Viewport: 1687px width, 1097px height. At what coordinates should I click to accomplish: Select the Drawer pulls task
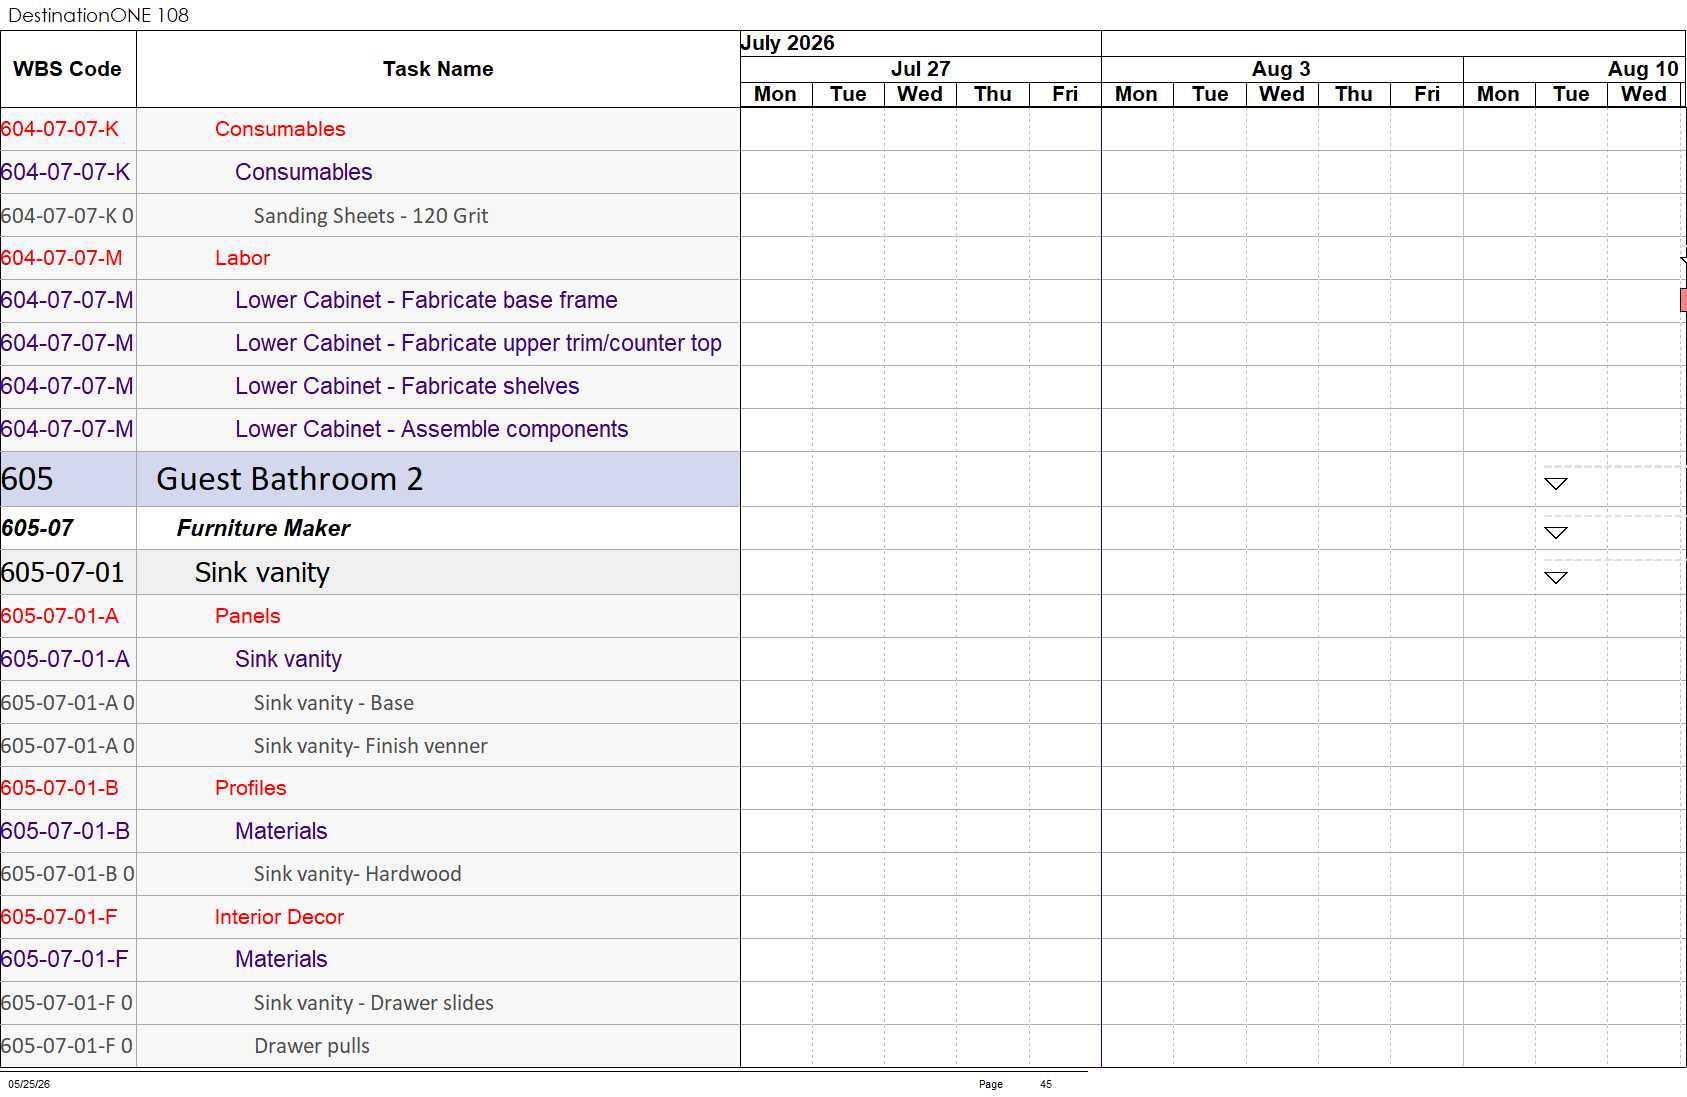(x=311, y=1046)
